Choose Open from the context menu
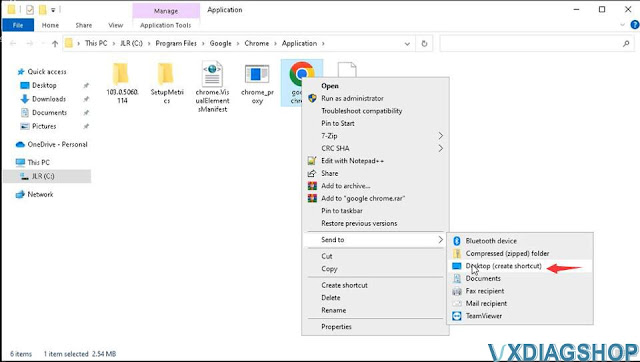The width and height of the screenshot is (640, 362). click(330, 86)
